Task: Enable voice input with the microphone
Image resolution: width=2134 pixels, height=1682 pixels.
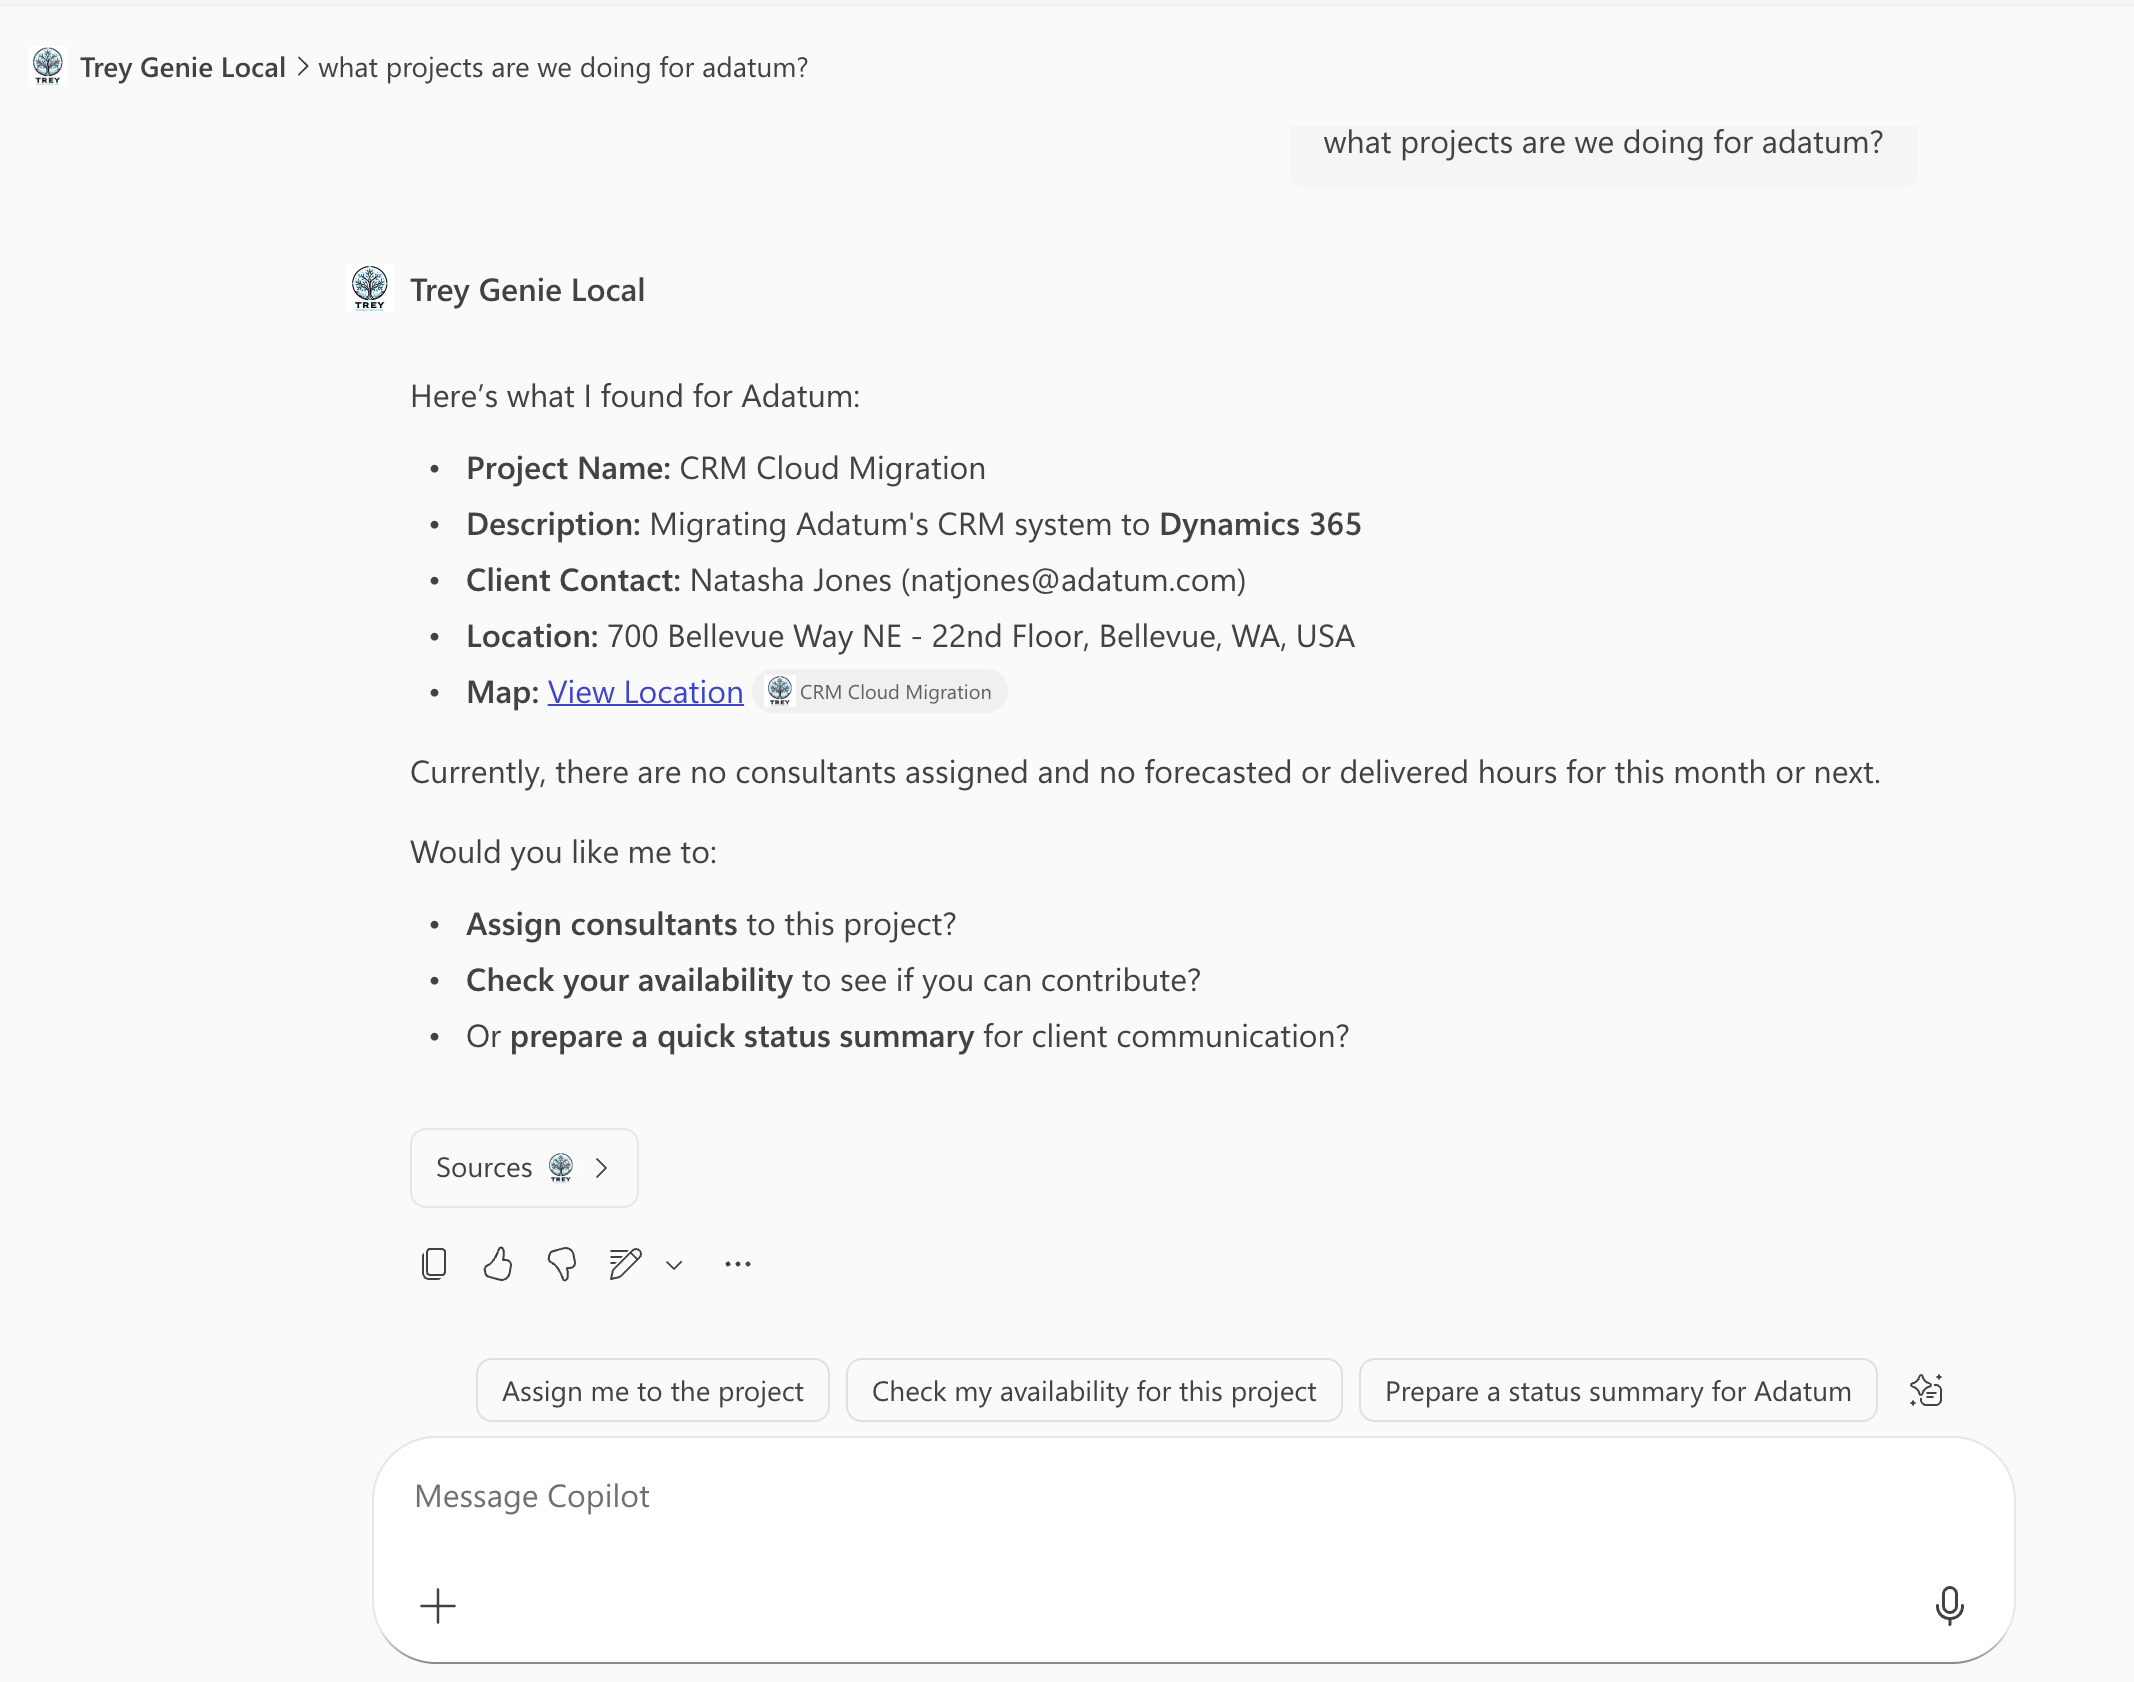Action: coord(1948,1606)
